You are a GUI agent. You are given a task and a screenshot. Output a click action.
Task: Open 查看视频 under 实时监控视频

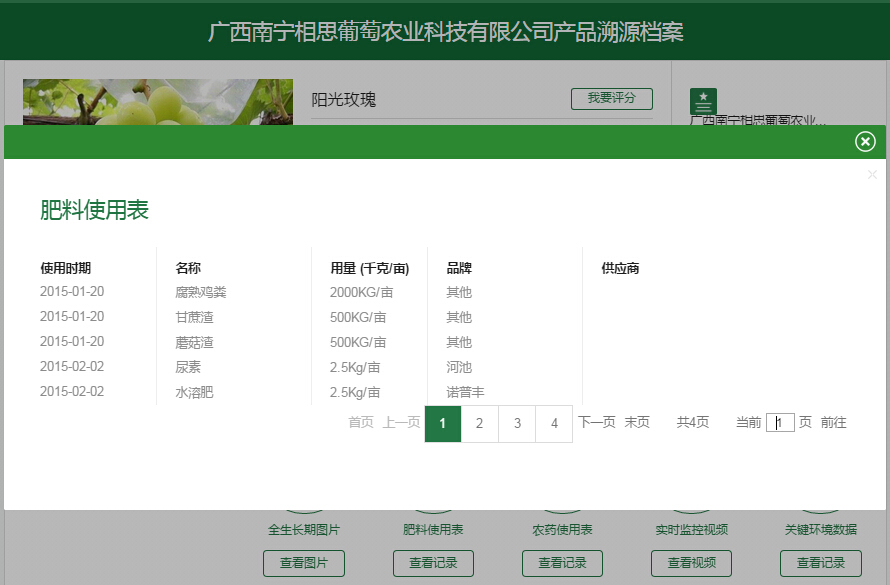[691, 563]
